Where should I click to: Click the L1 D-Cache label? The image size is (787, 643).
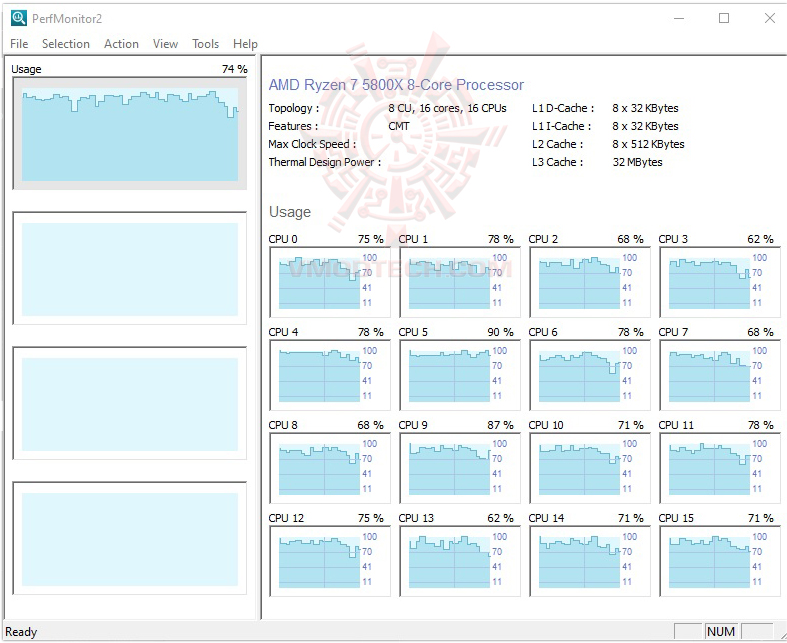click(563, 108)
